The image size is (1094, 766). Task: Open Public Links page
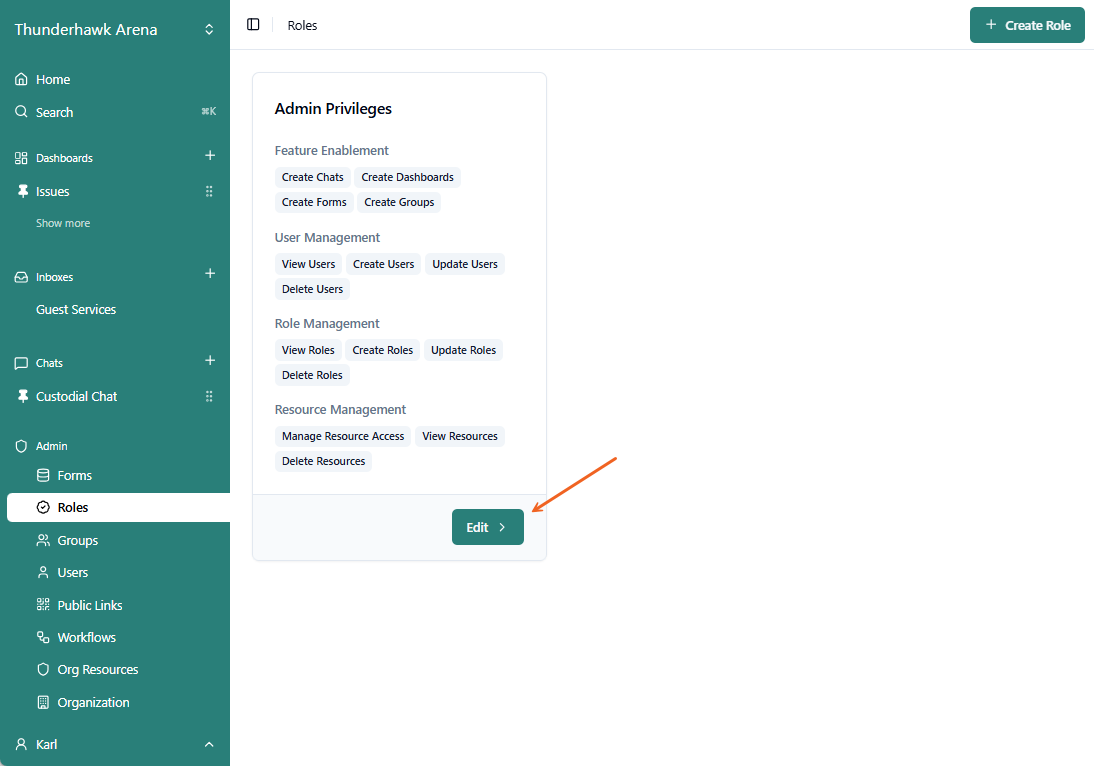[89, 606]
